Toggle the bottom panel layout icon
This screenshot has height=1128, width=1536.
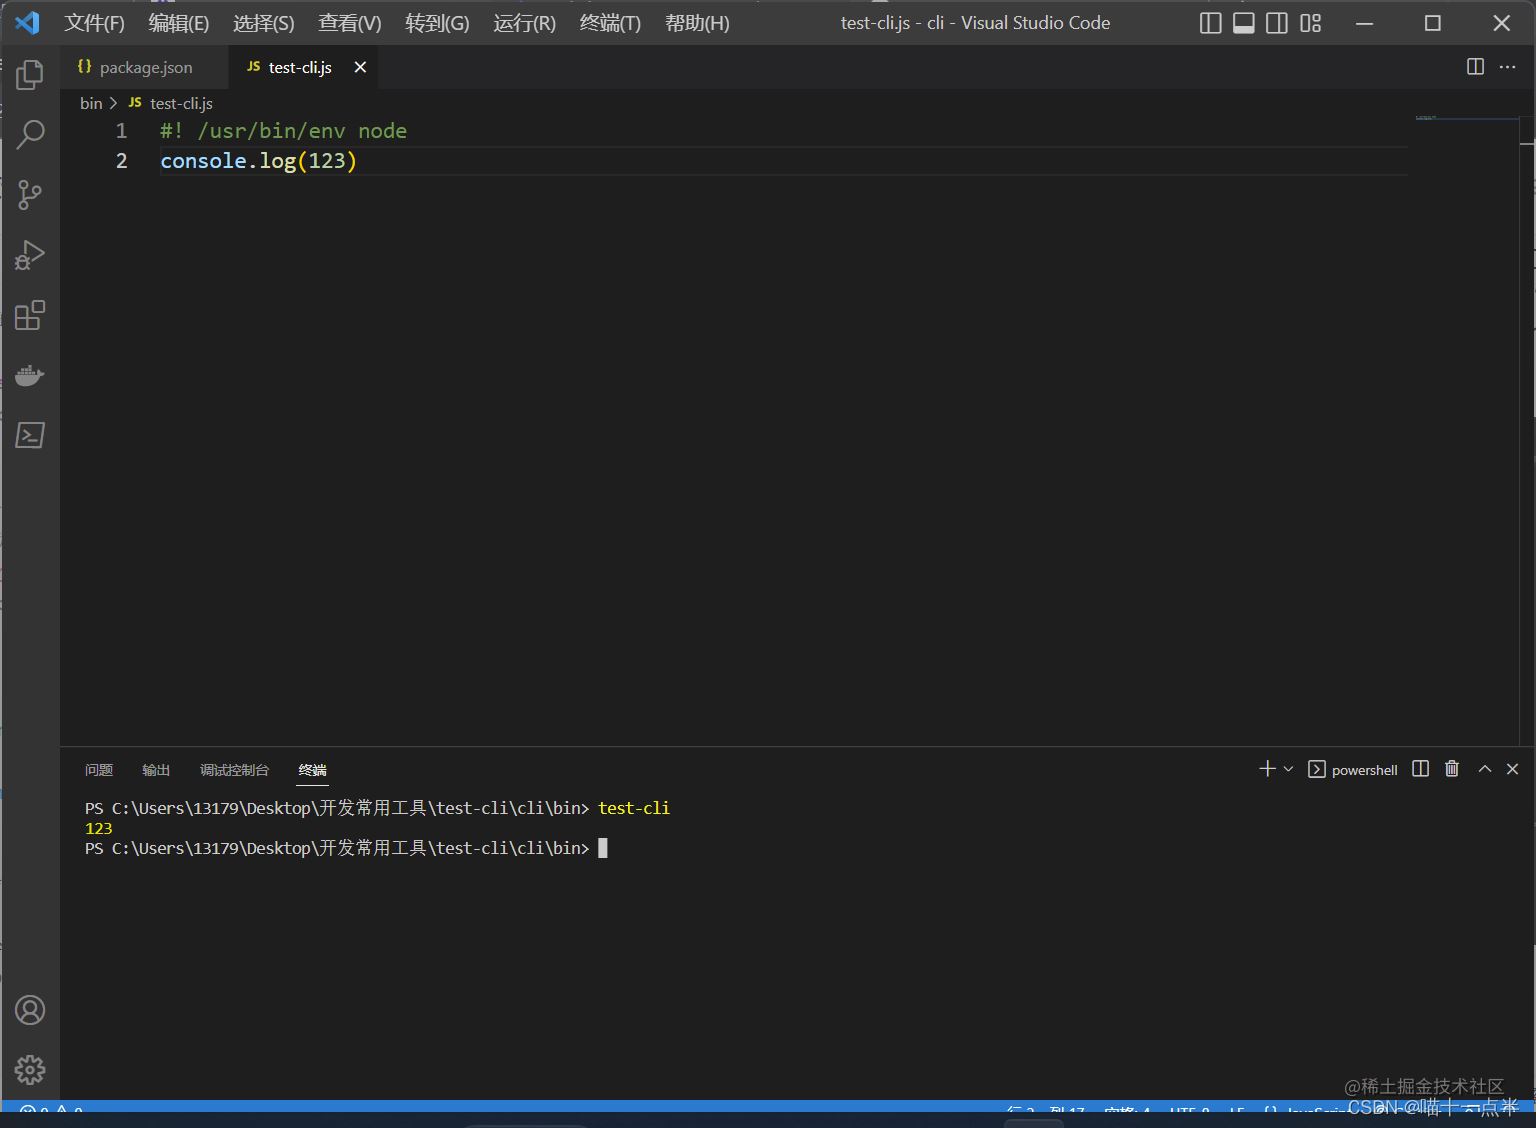[1243, 23]
